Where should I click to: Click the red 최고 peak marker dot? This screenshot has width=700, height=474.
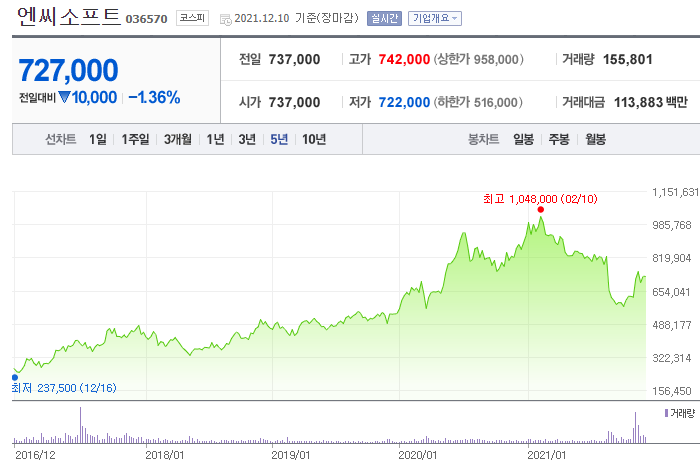pyautogui.click(x=541, y=209)
